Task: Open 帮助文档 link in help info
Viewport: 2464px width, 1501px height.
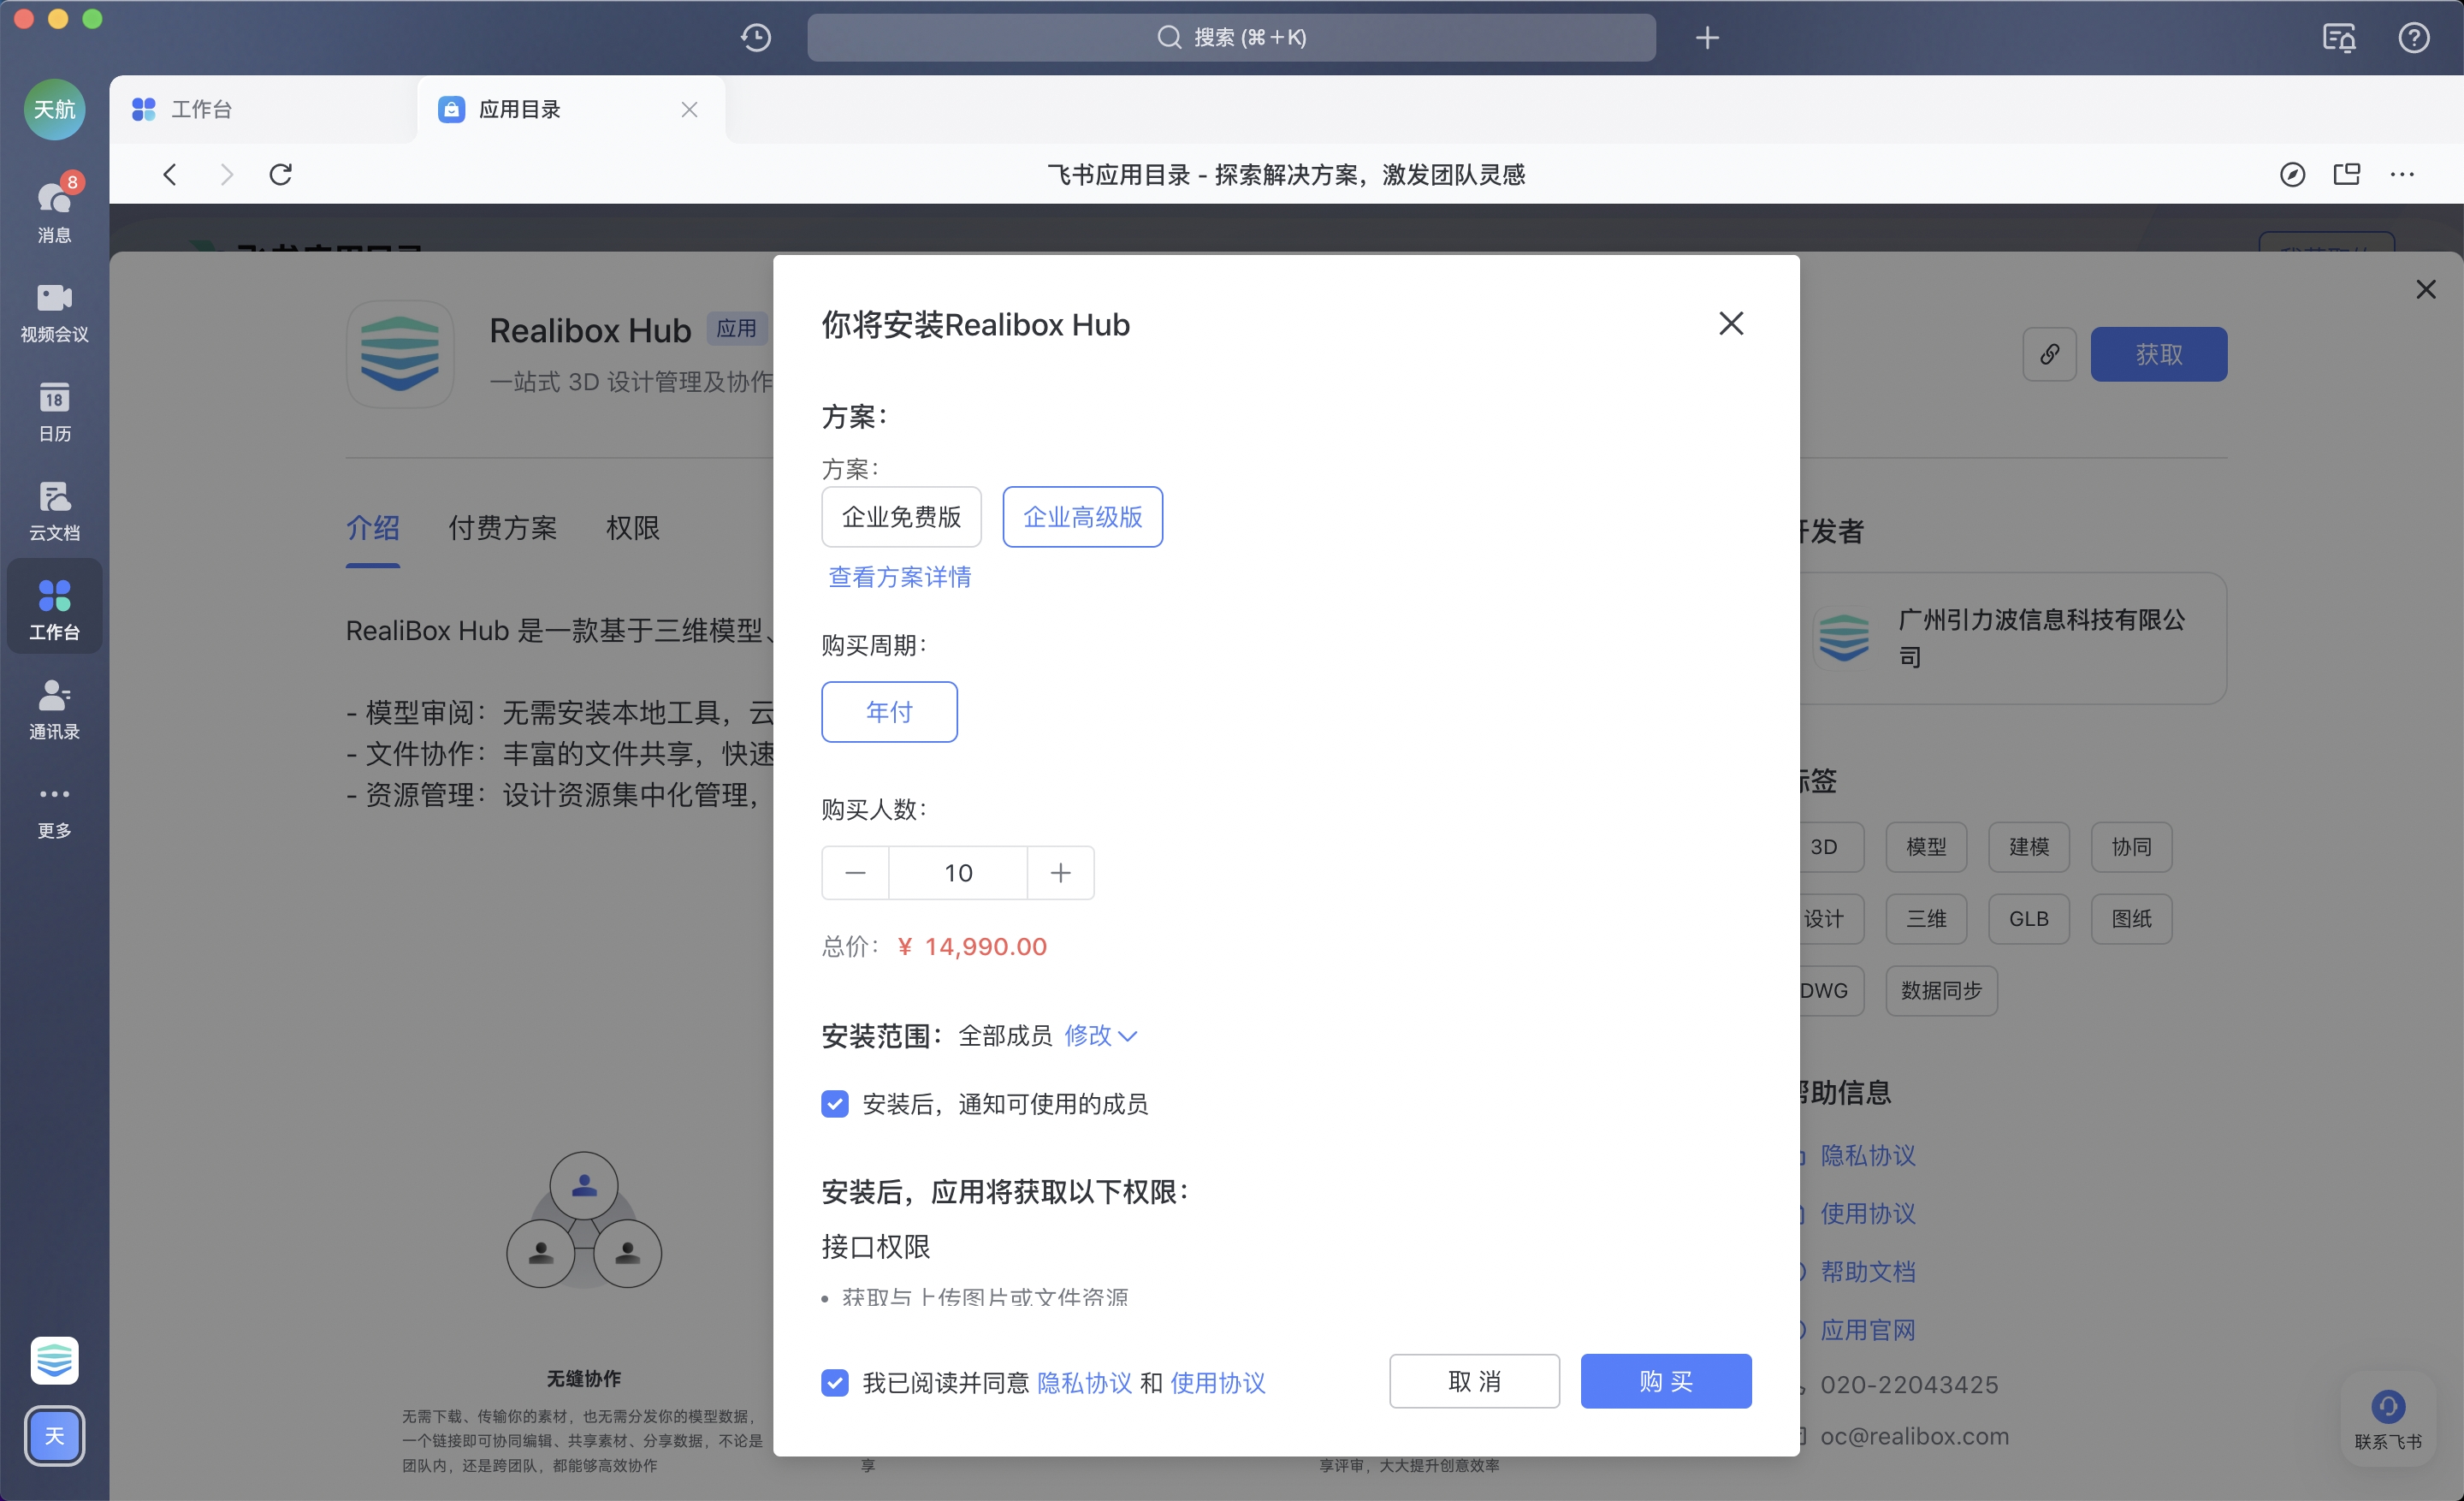Action: pyautogui.click(x=1867, y=1272)
